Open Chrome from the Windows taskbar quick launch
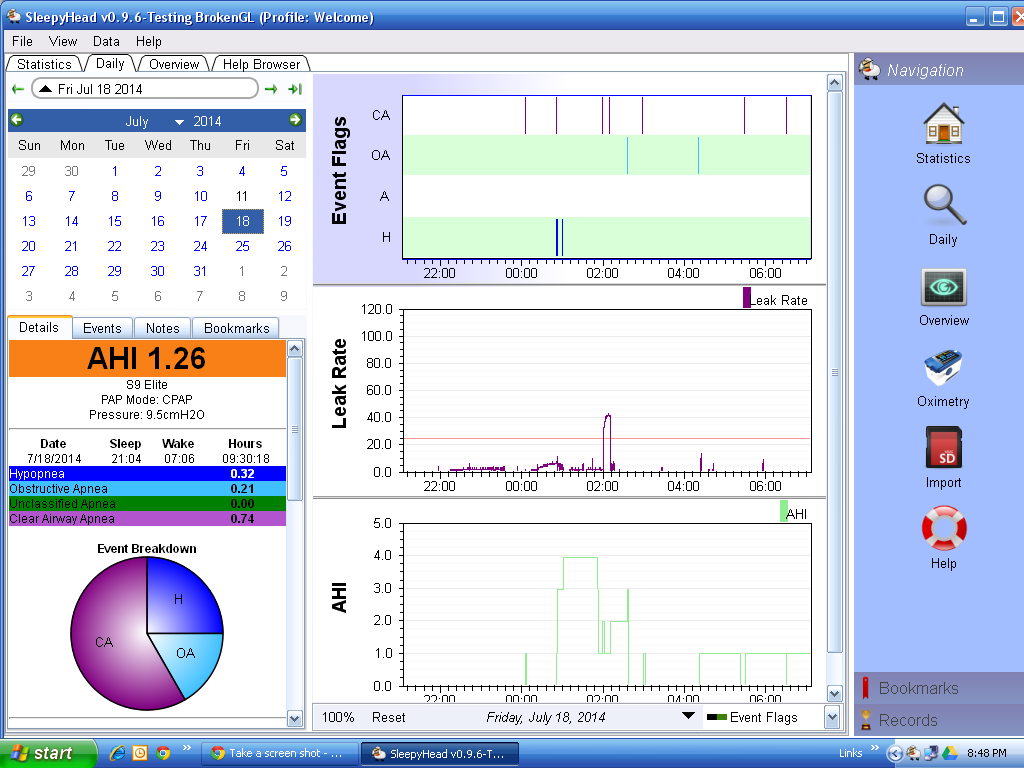This screenshot has width=1024, height=768. [x=162, y=753]
